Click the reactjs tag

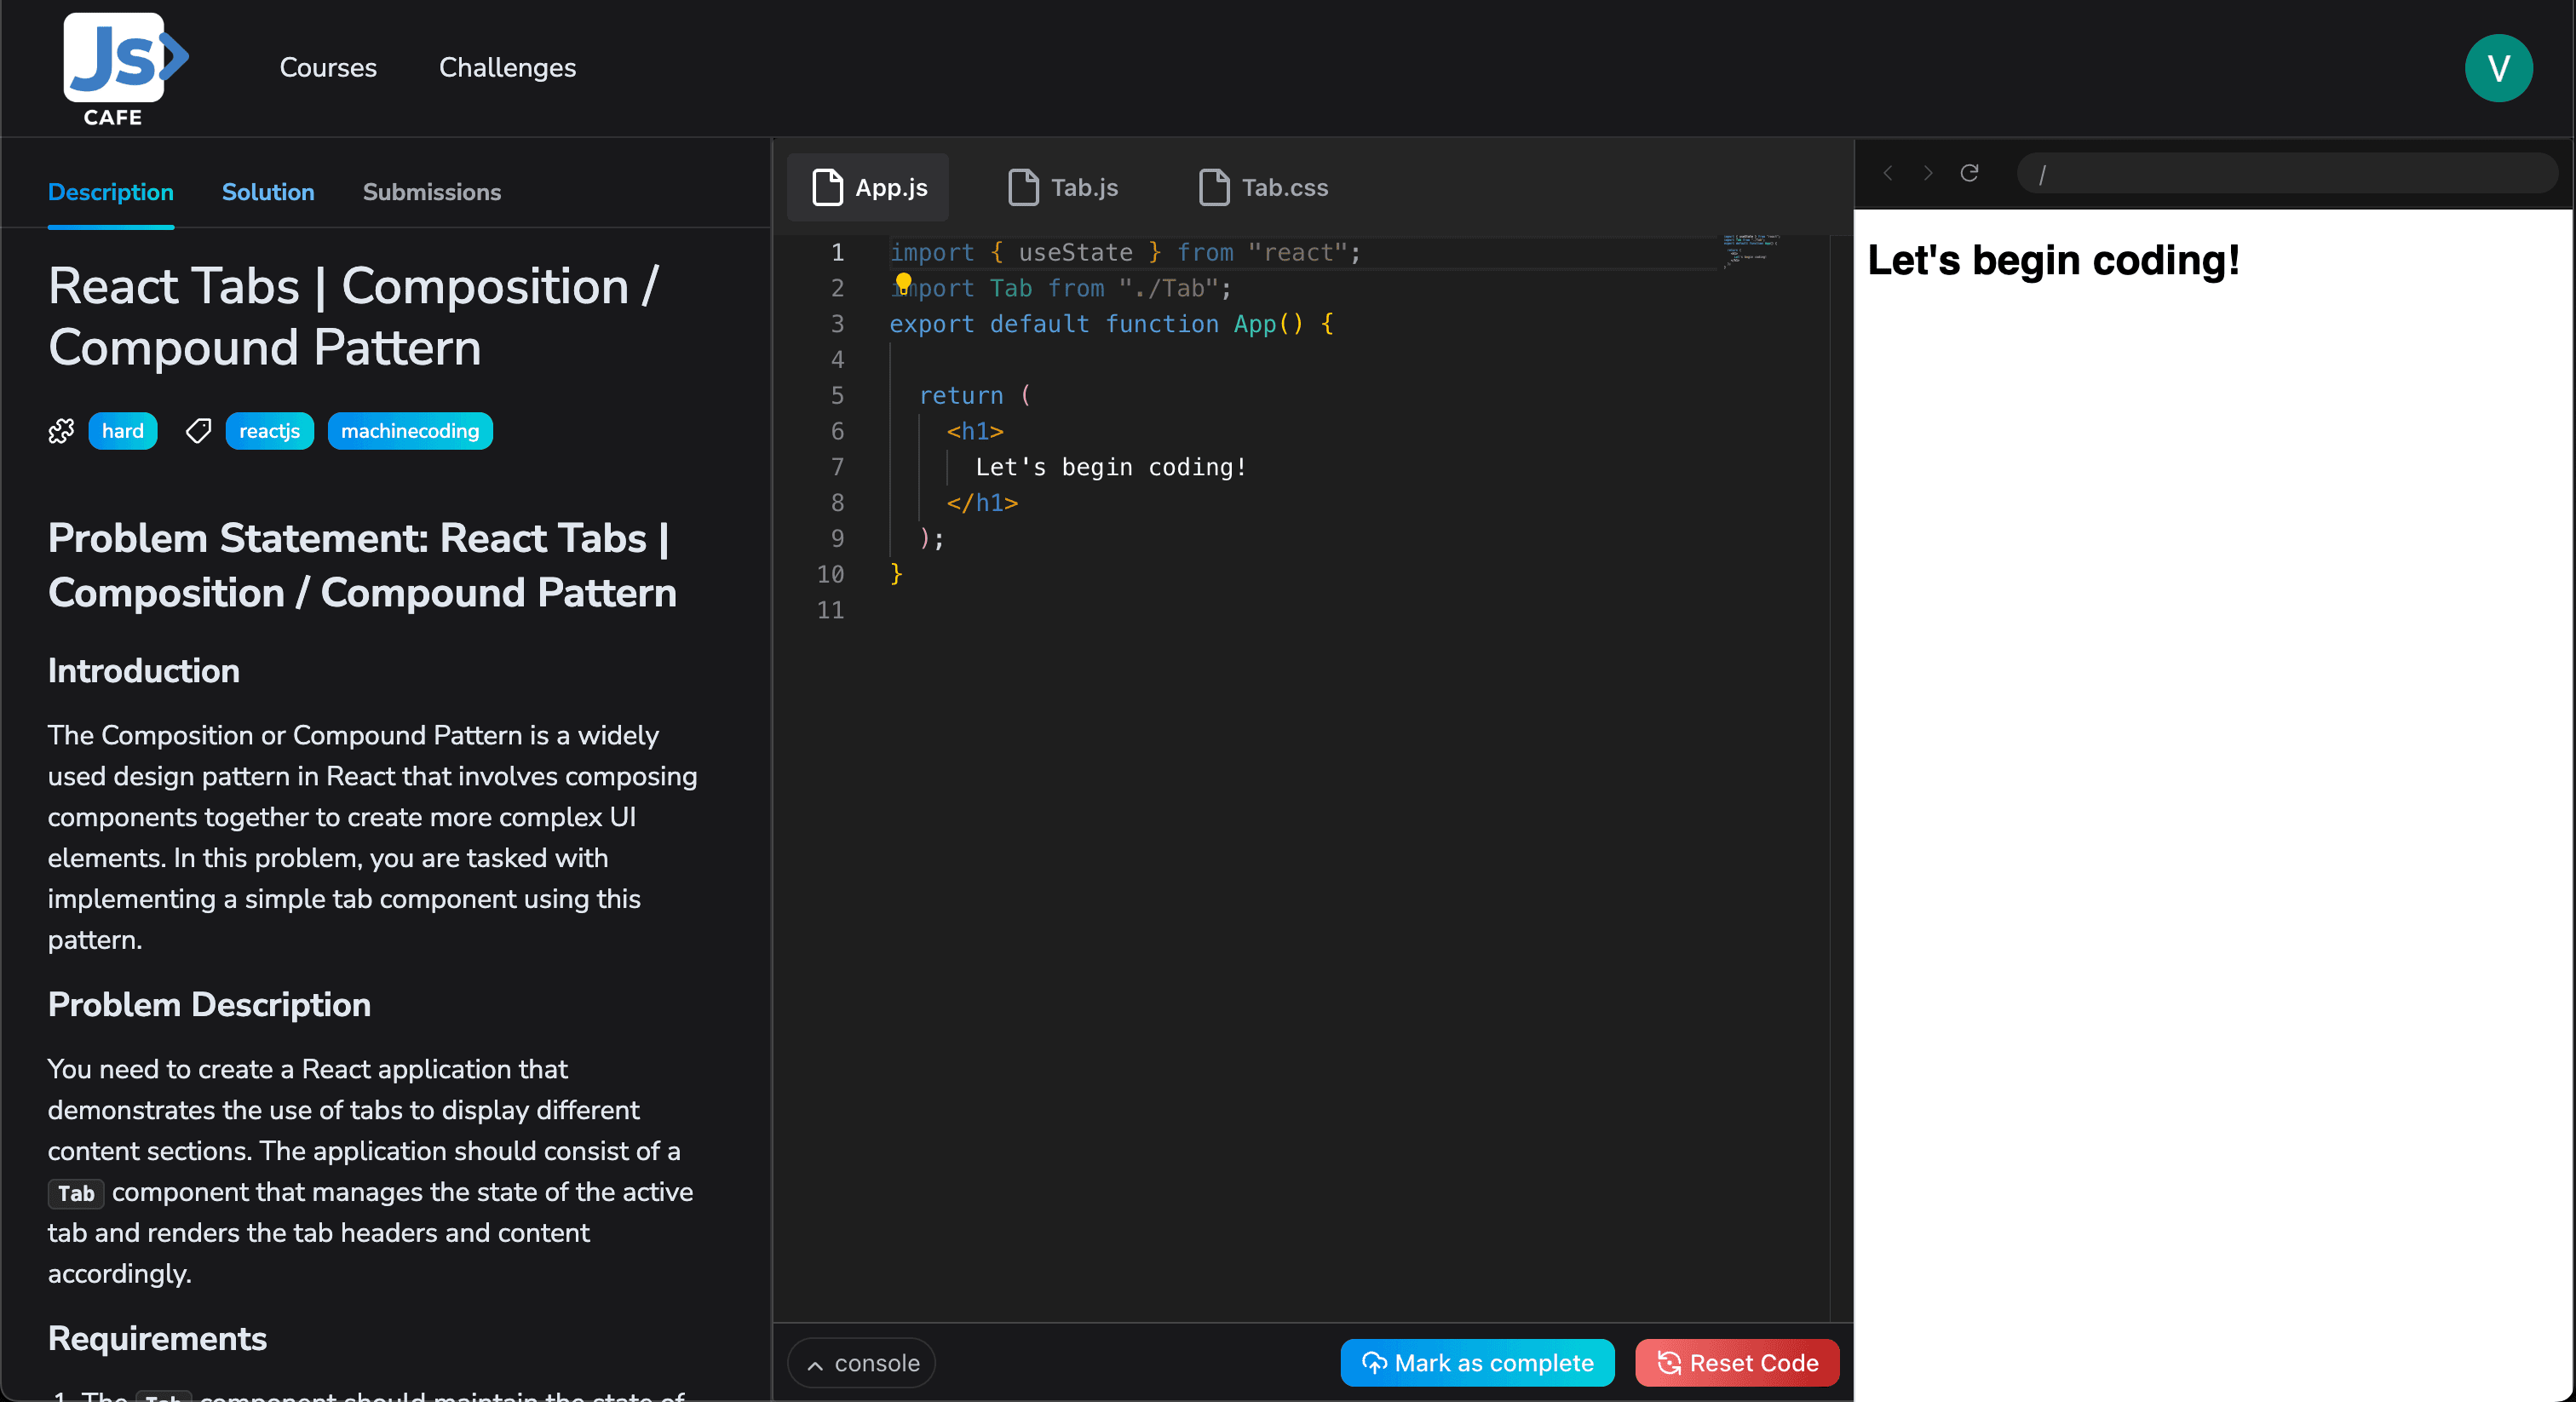pyautogui.click(x=269, y=431)
